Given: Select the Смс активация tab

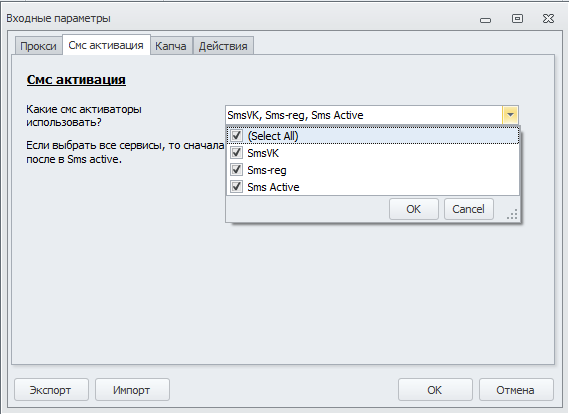Looking at the screenshot, I should [x=106, y=45].
